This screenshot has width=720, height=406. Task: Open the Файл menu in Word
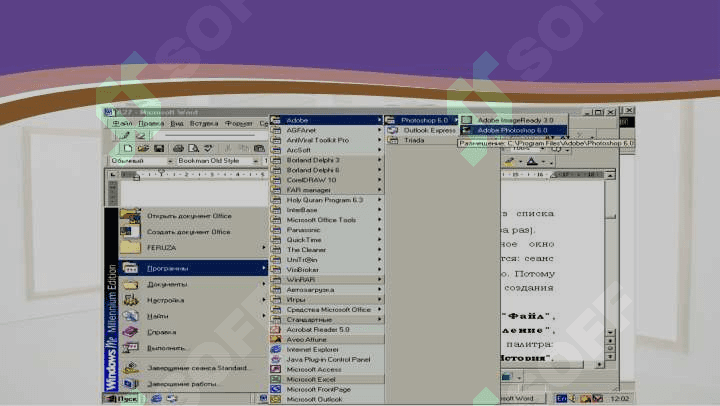click(122, 124)
